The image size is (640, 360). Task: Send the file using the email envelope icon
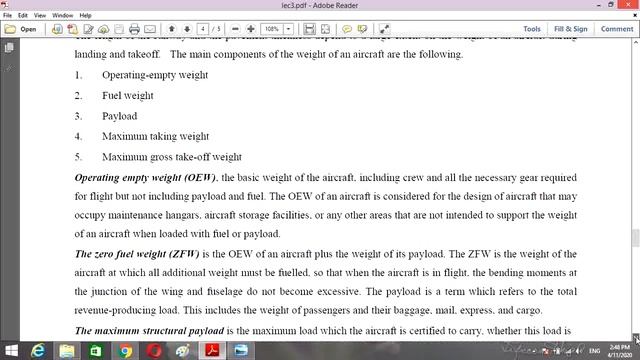(x=150, y=29)
